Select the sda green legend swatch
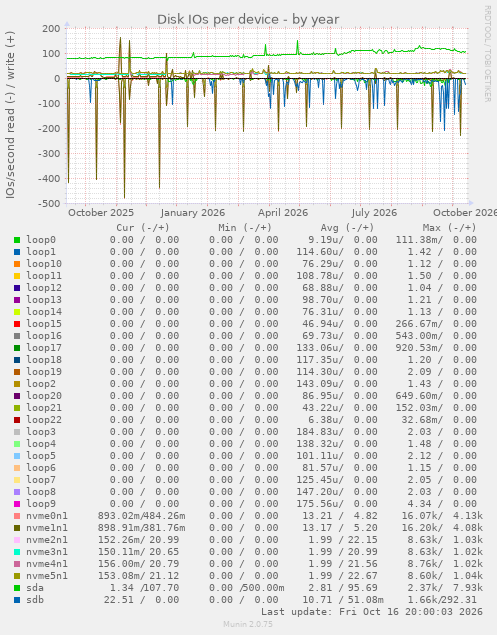The width and height of the screenshot is (497, 635). 17,588
